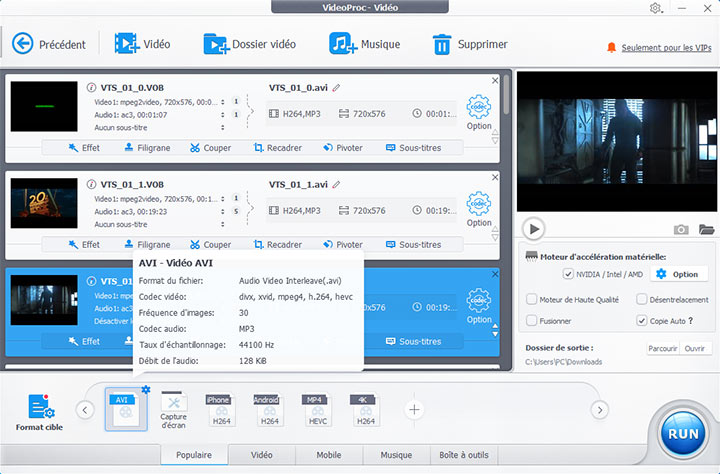Show previous format profiles with left arrow
The height and width of the screenshot is (474, 720).
85,410
